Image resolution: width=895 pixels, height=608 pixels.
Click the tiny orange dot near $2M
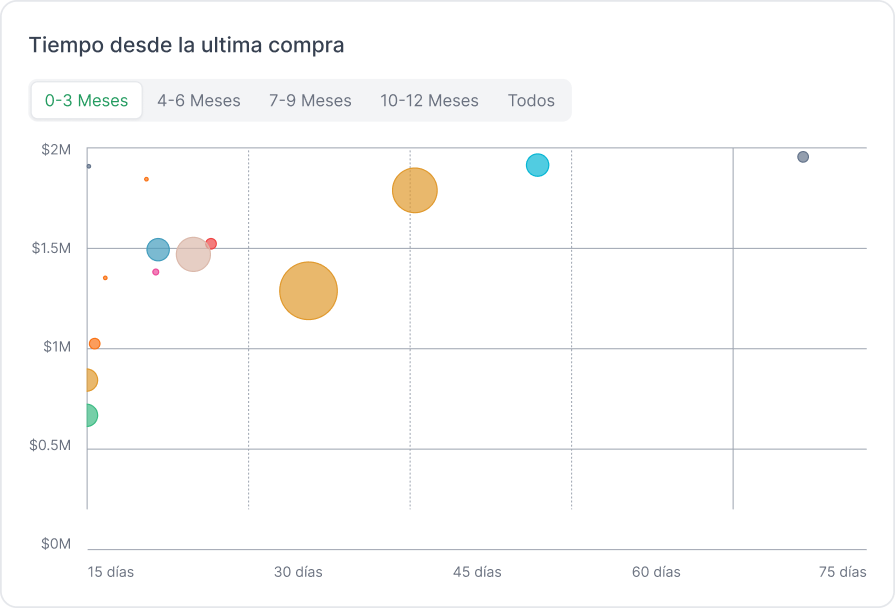[146, 179]
